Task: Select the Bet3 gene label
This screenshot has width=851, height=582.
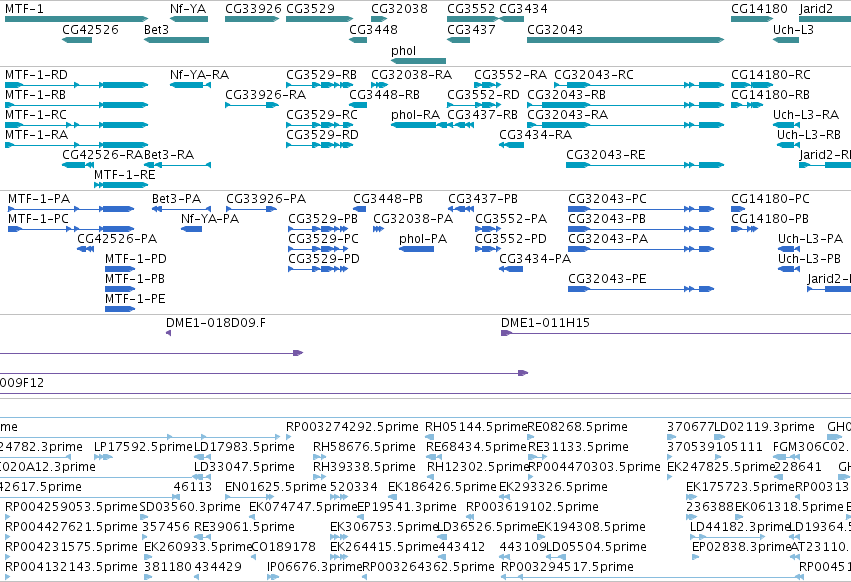Action: click(x=156, y=29)
